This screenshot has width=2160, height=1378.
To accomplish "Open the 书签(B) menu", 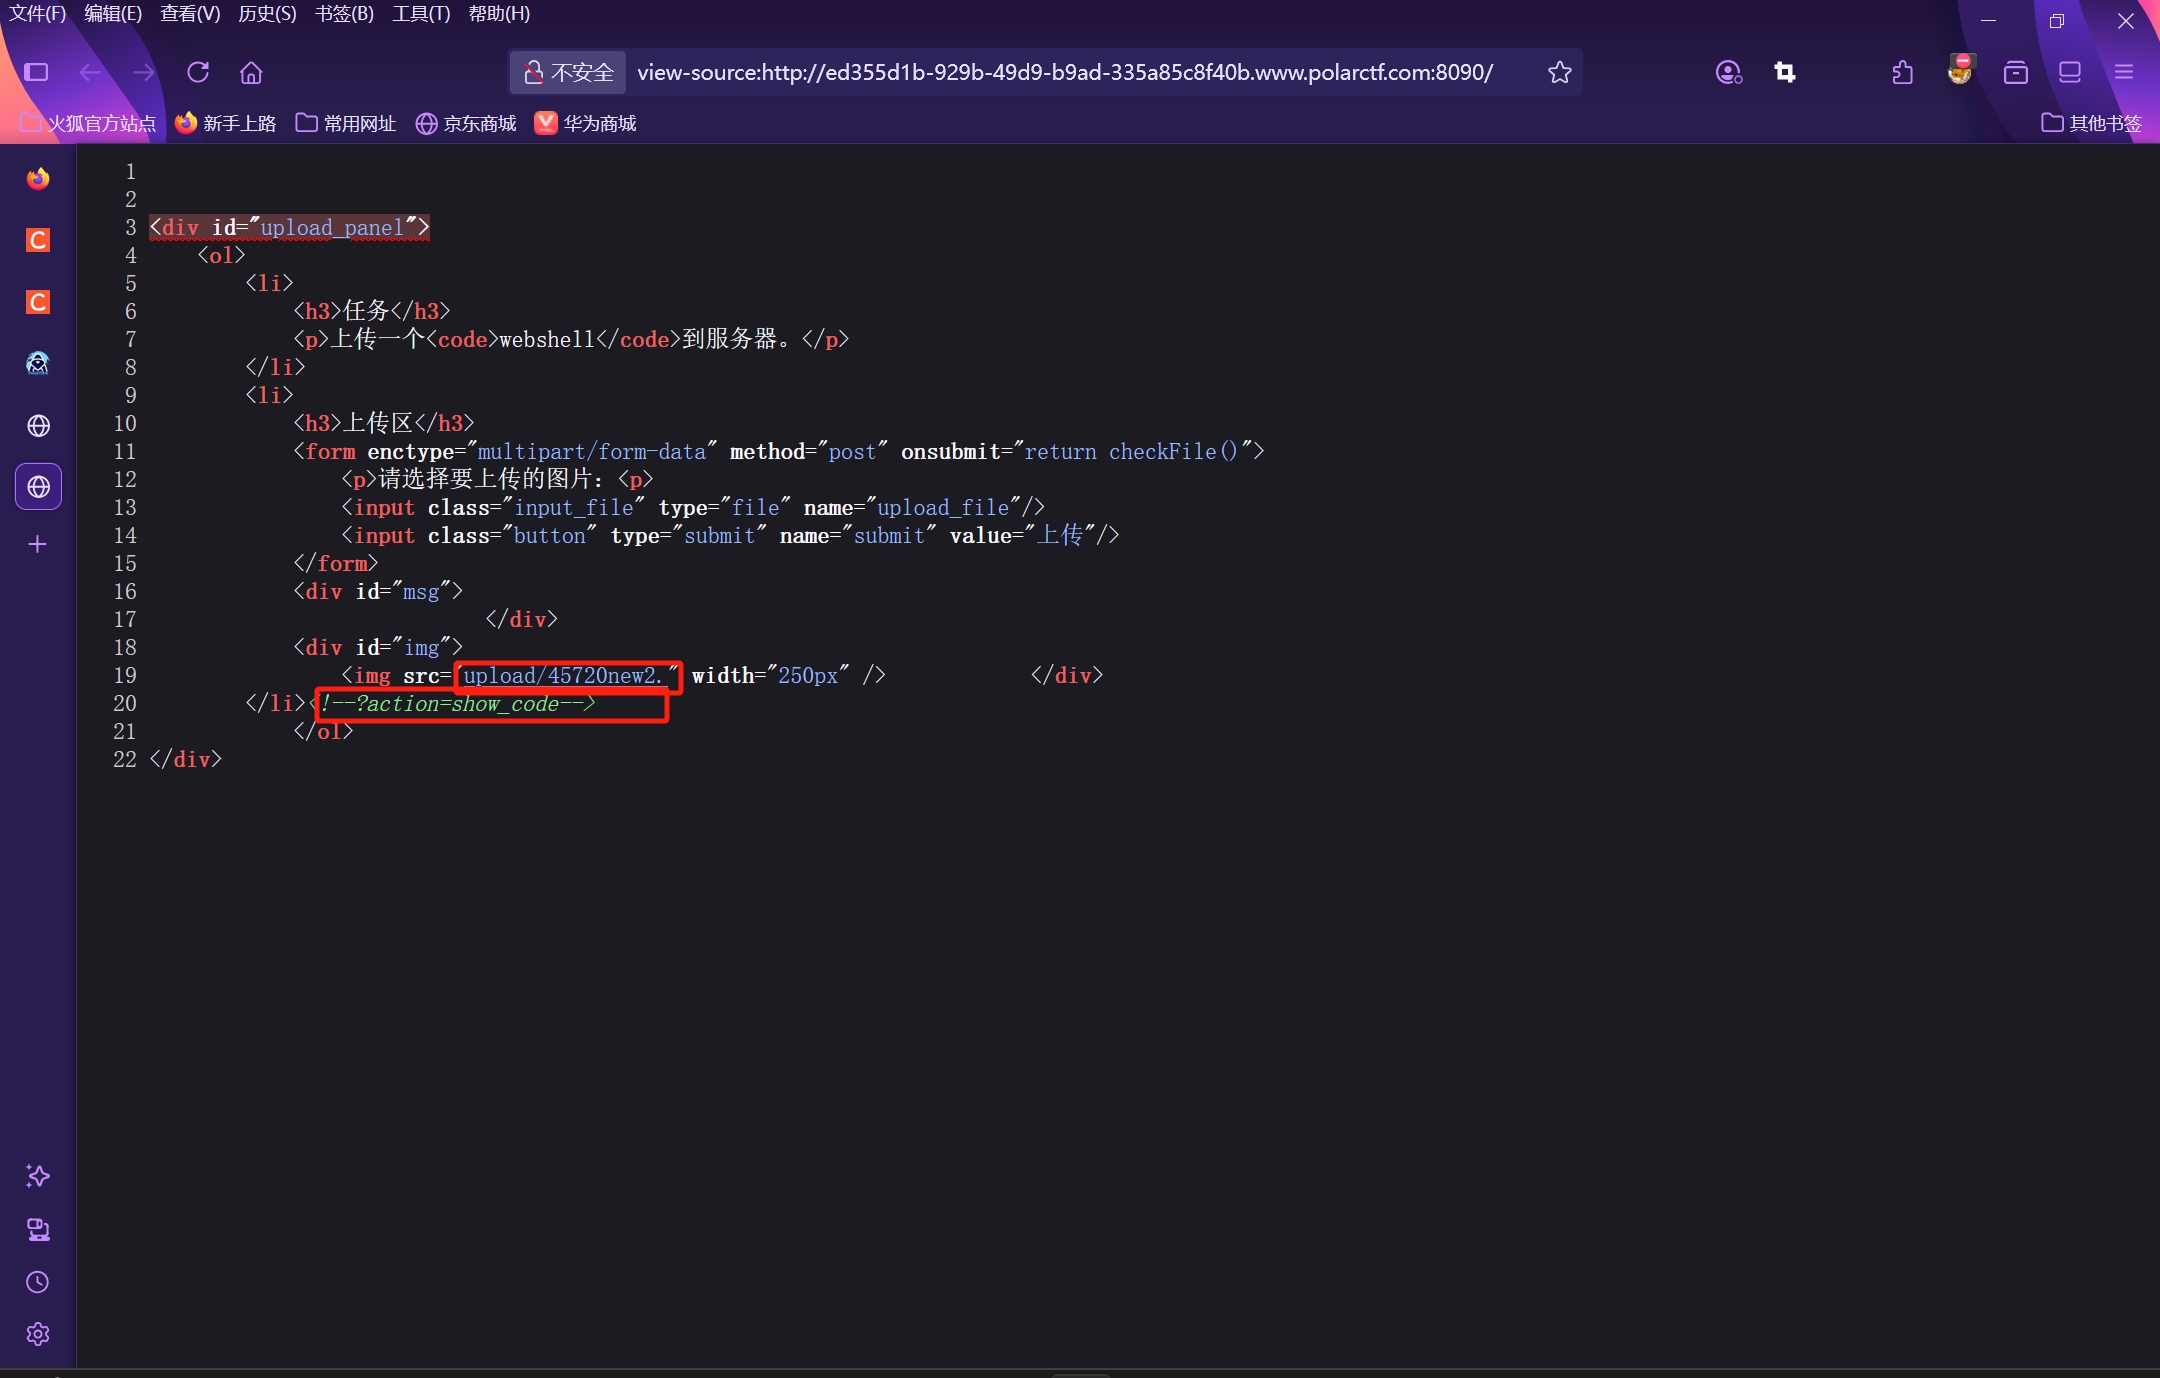I will coord(344,14).
